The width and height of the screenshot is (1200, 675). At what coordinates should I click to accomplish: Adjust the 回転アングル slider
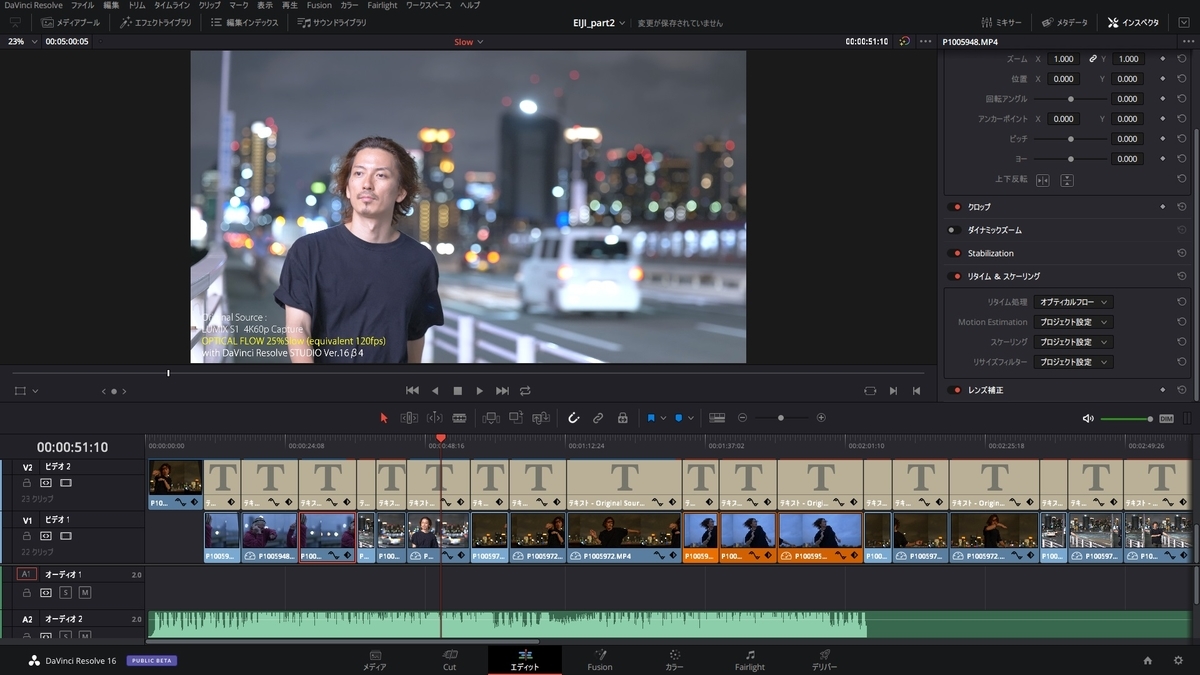tap(1071, 99)
